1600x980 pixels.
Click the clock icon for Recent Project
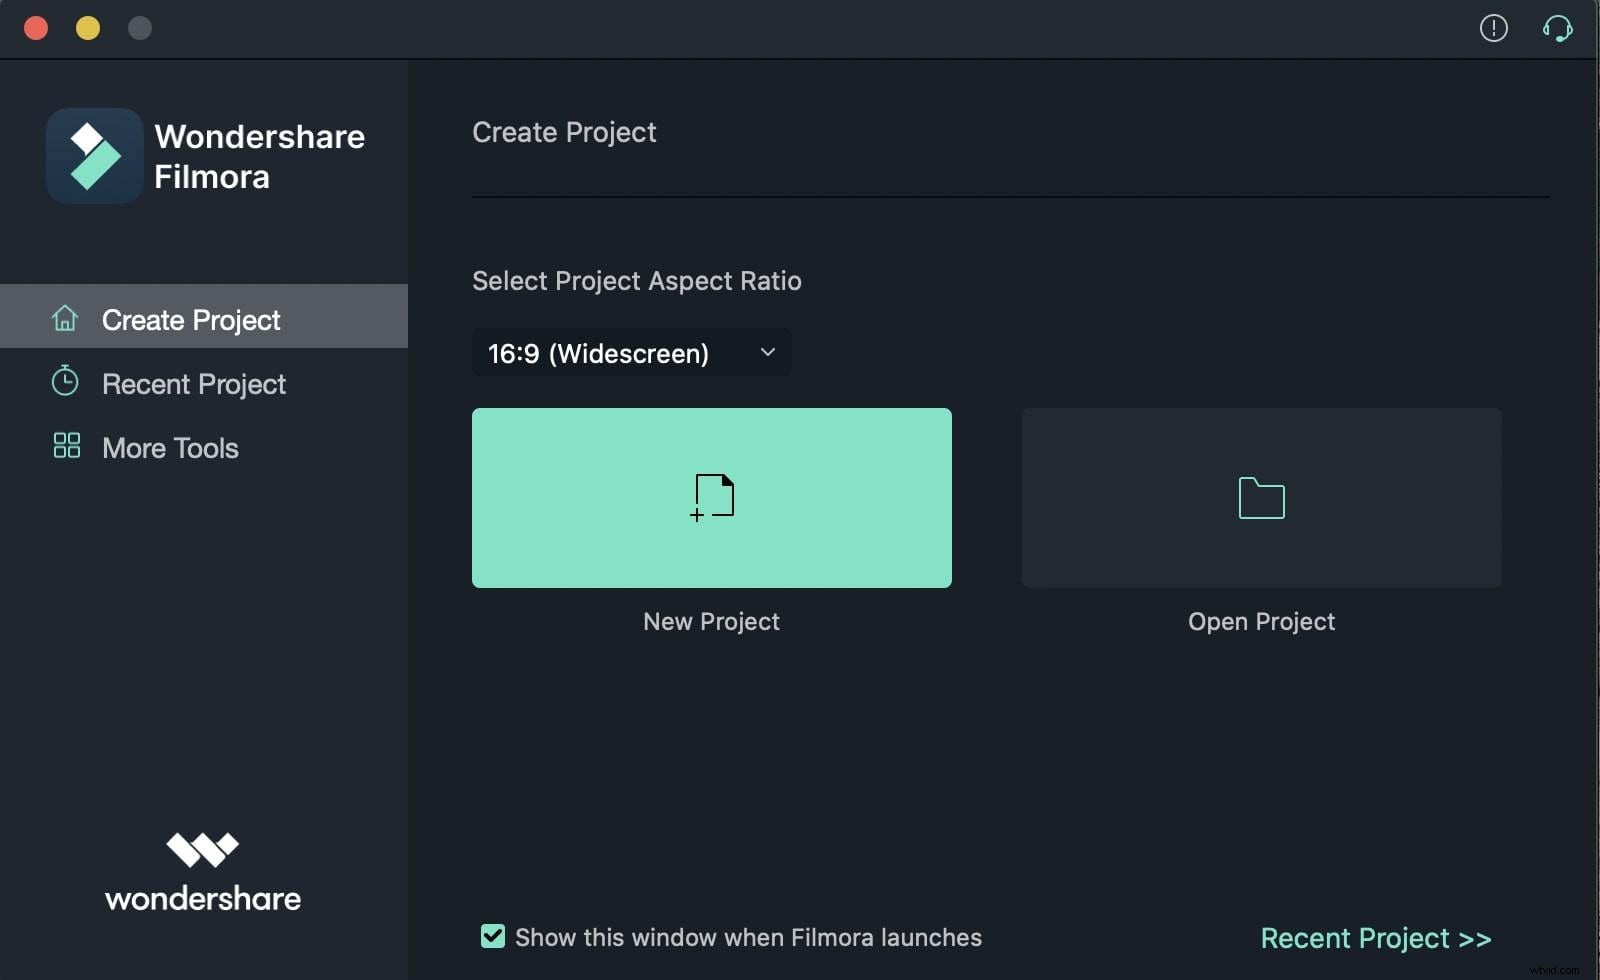click(65, 383)
